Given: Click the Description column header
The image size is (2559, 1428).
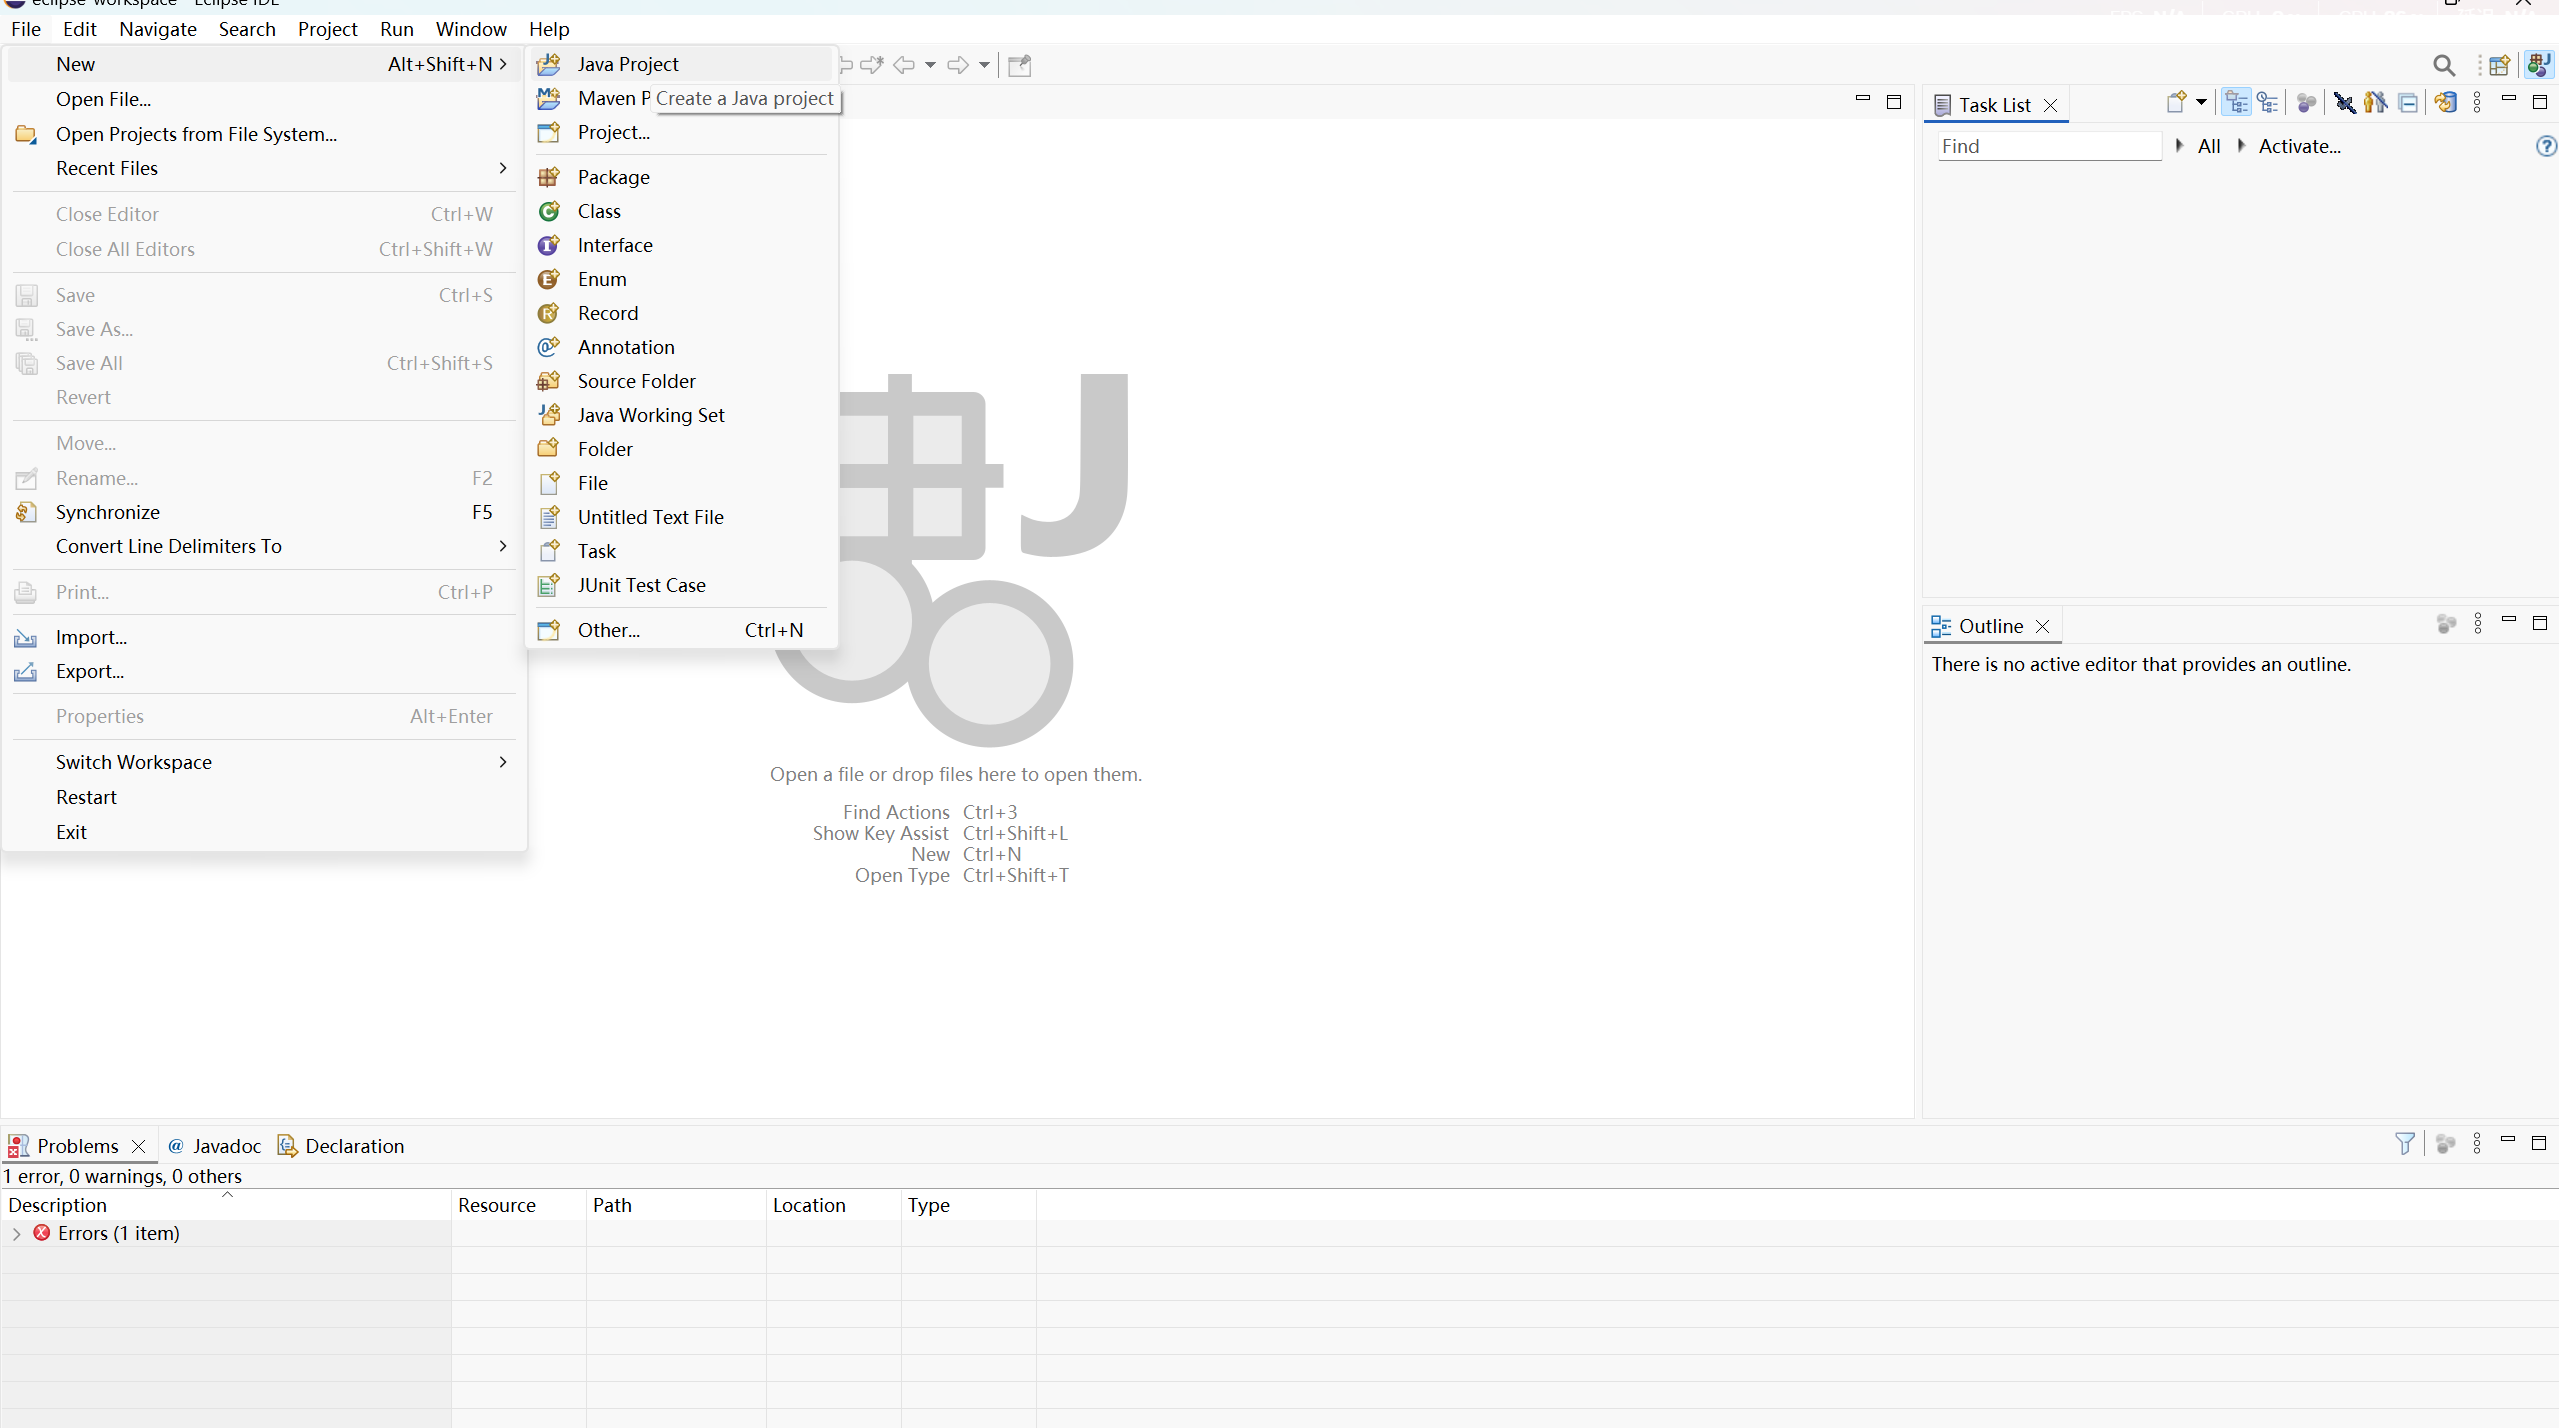Looking at the screenshot, I should [58, 1205].
